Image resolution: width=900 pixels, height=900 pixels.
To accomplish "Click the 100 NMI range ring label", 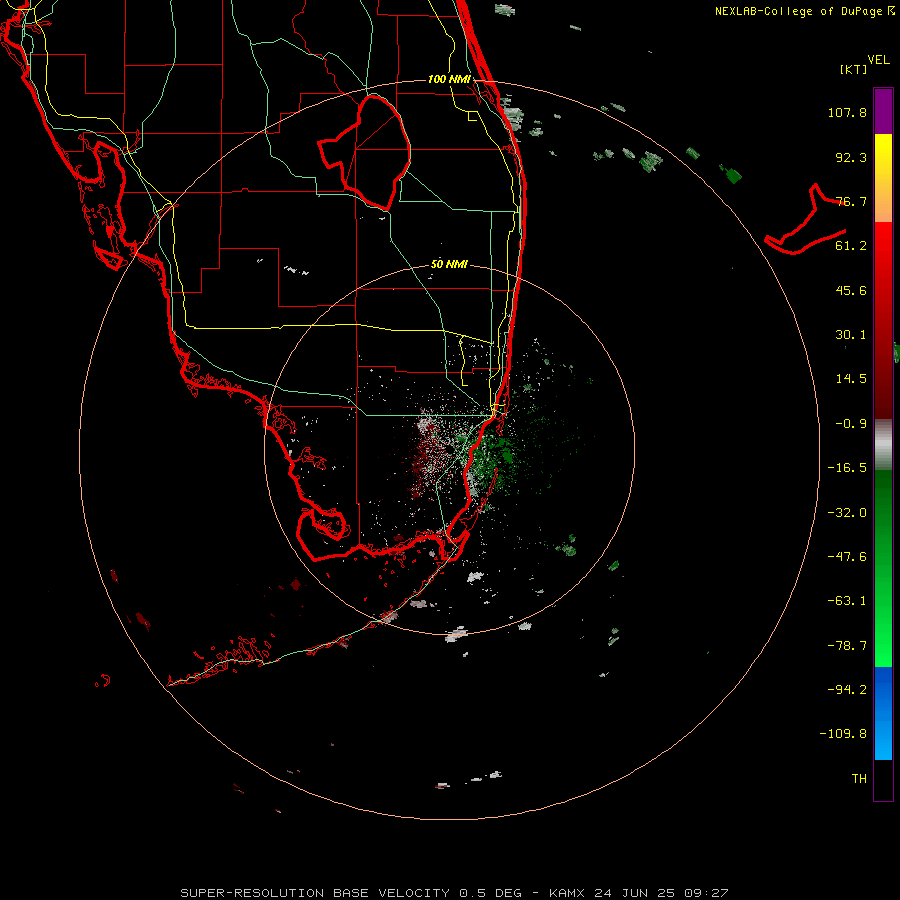I will (449, 79).
